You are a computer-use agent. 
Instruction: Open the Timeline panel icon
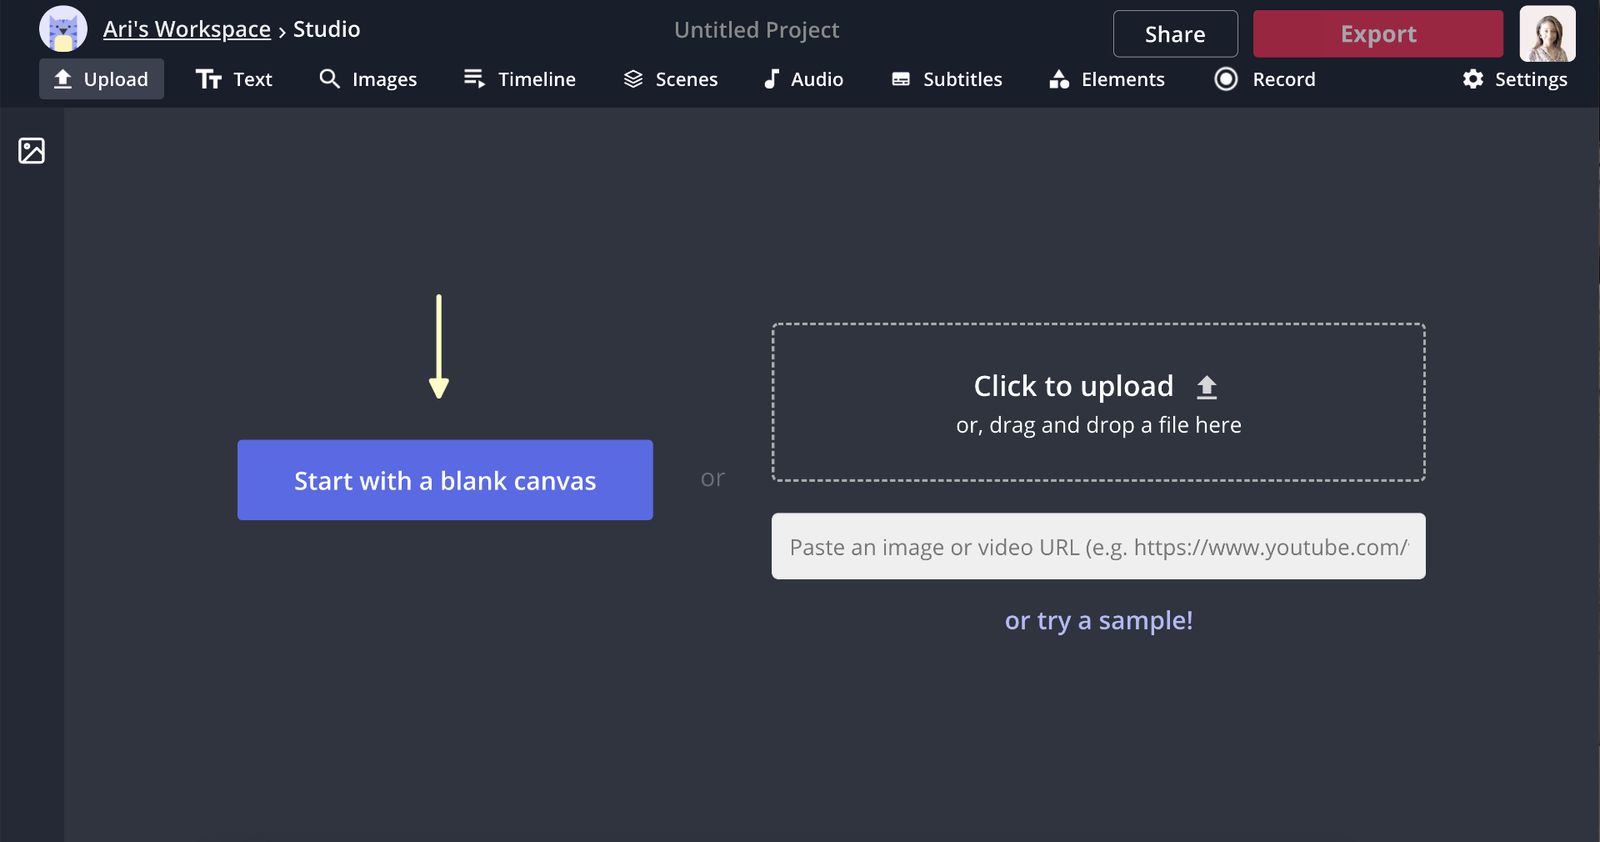[x=474, y=78]
